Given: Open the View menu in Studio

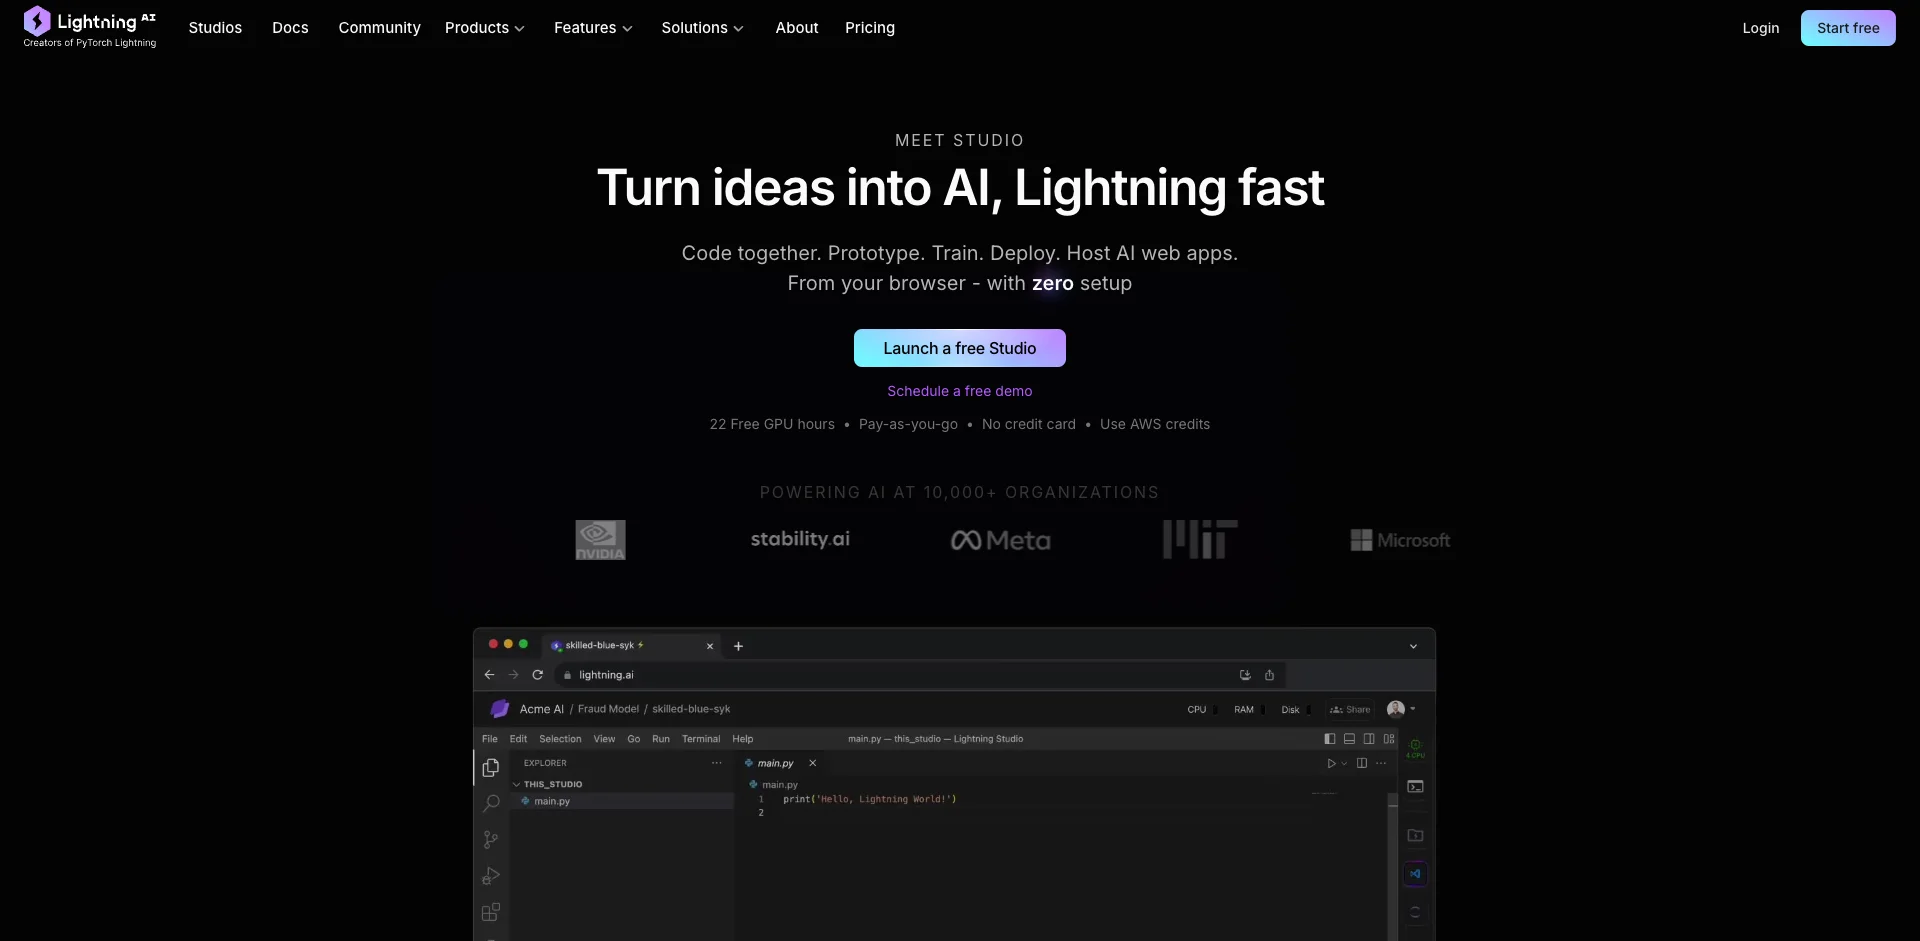Looking at the screenshot, I should click(604, 739).
